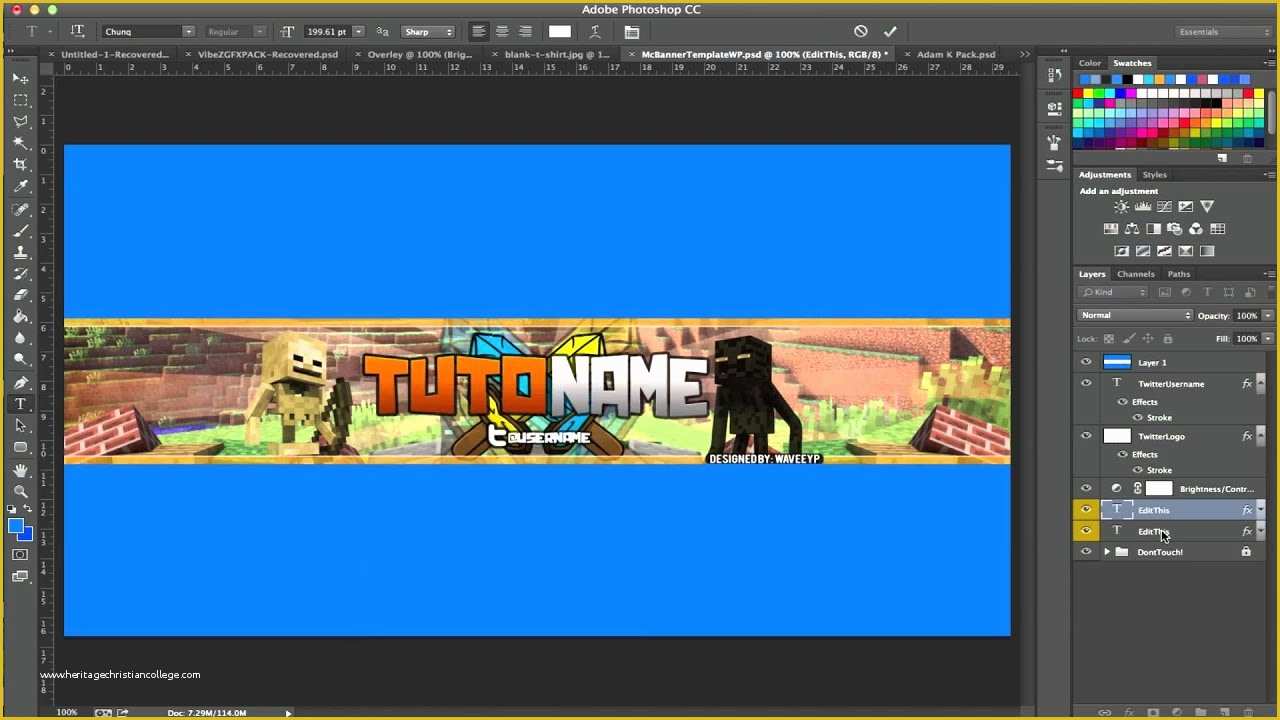Link layers using the chain icon
This screenshot has height=720, width=1280.
click(x=1105, y=712)
